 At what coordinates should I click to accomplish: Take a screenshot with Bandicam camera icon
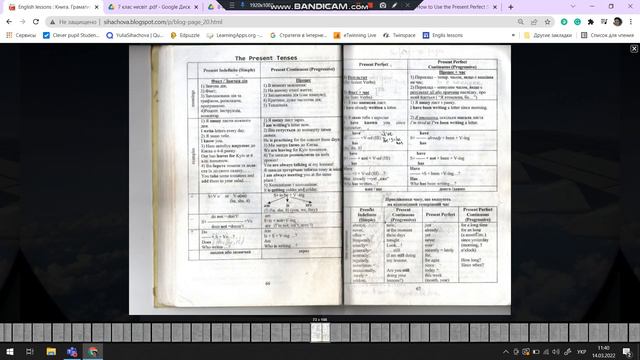383,5
